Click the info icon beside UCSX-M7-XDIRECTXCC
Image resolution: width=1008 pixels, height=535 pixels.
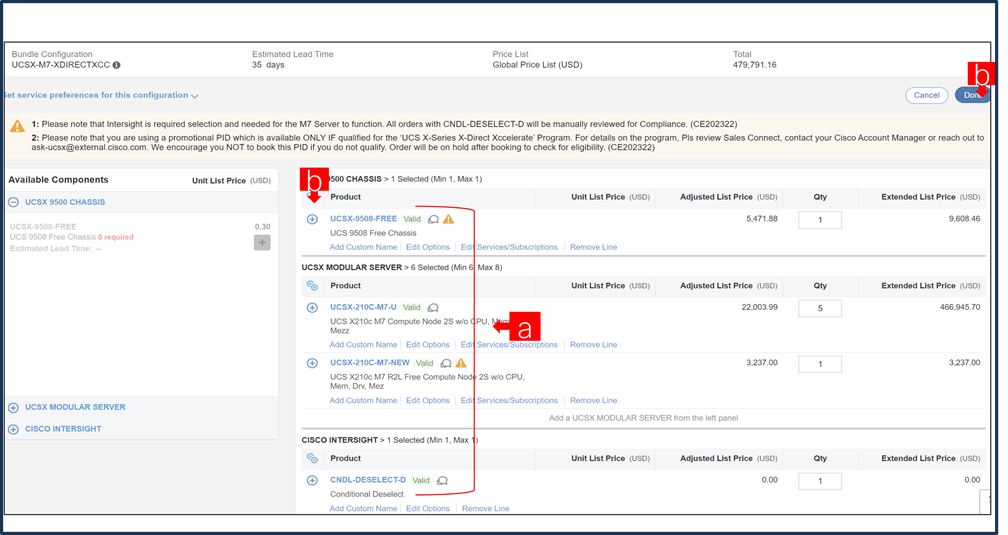116,65
